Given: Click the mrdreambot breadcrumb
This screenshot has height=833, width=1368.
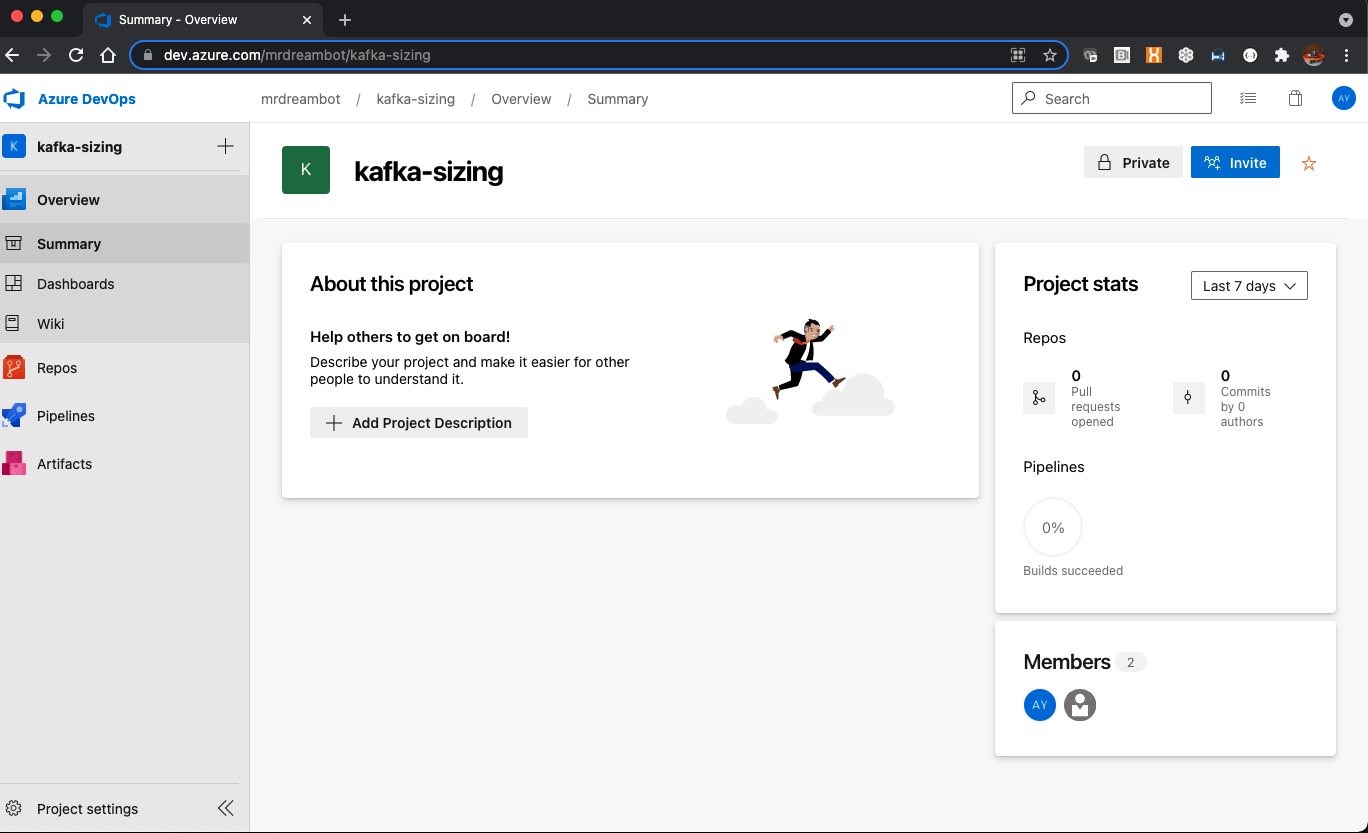Looking at the screenshot, I should click(x=300, y=99).
